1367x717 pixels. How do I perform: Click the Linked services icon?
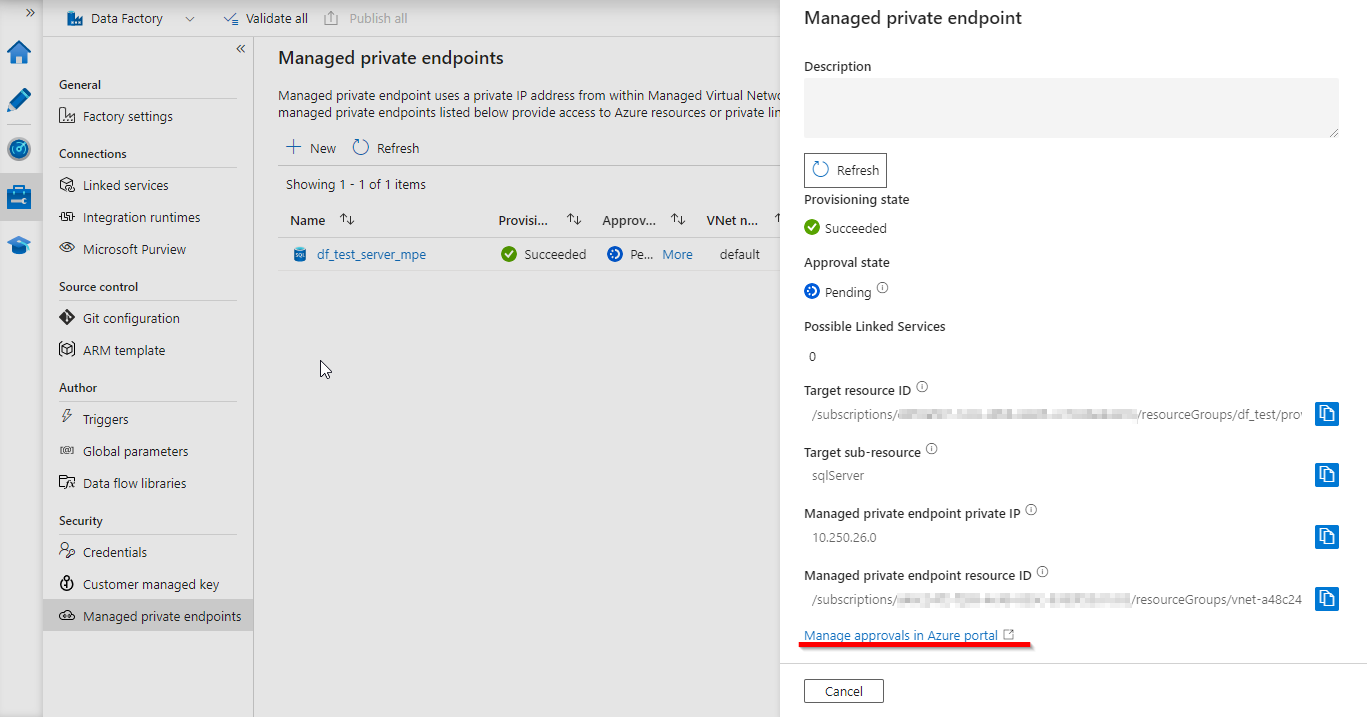(67, 185)
